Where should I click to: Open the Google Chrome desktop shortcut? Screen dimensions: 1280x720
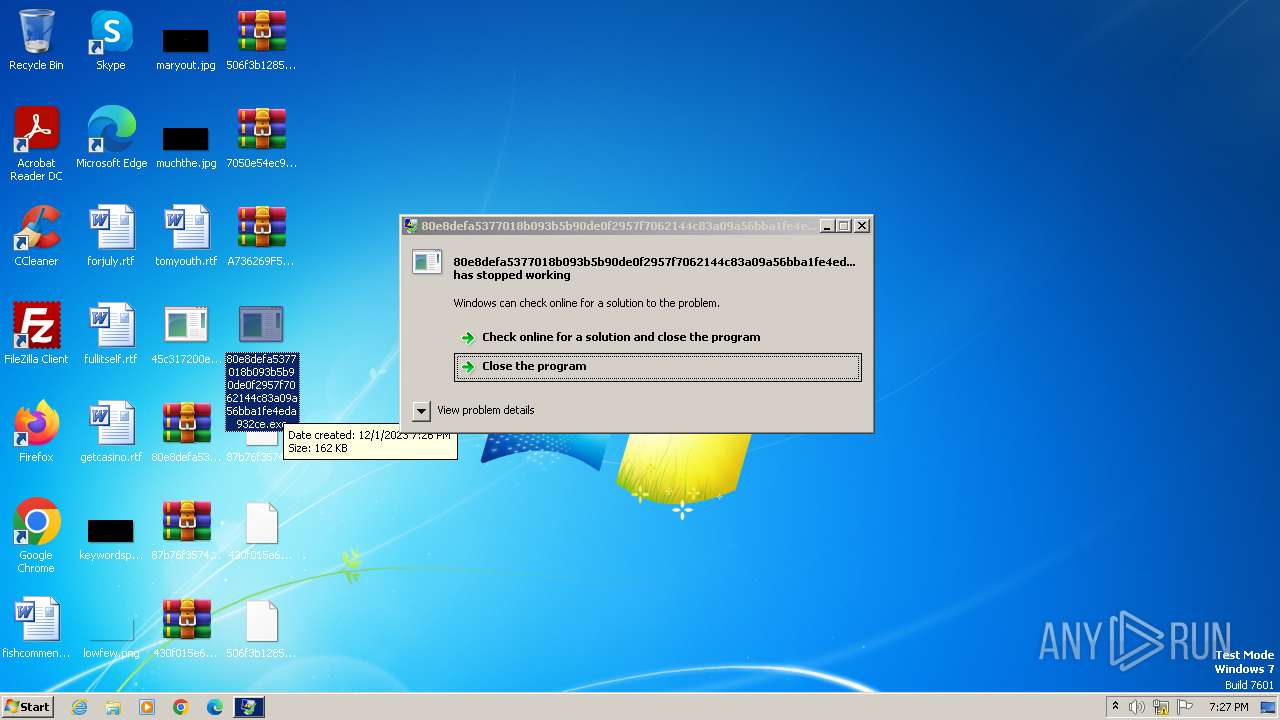(36, 535)
